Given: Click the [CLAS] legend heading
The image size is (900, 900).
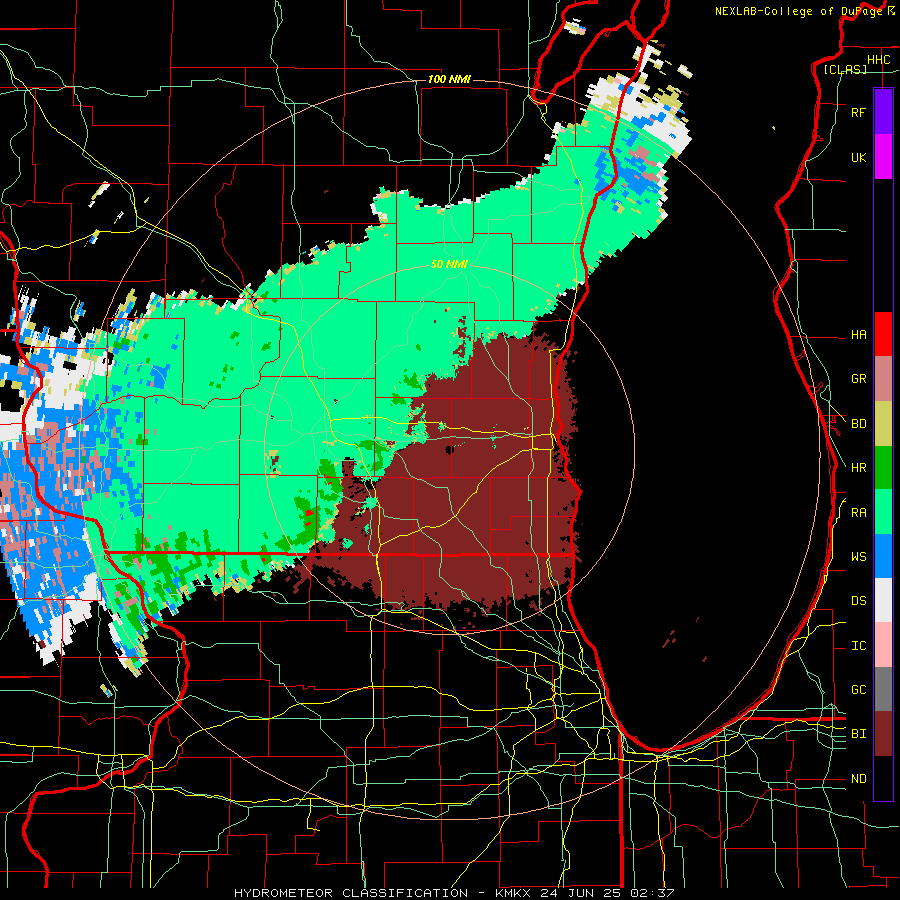Looking at the screenshot, I should coord(845,70).
